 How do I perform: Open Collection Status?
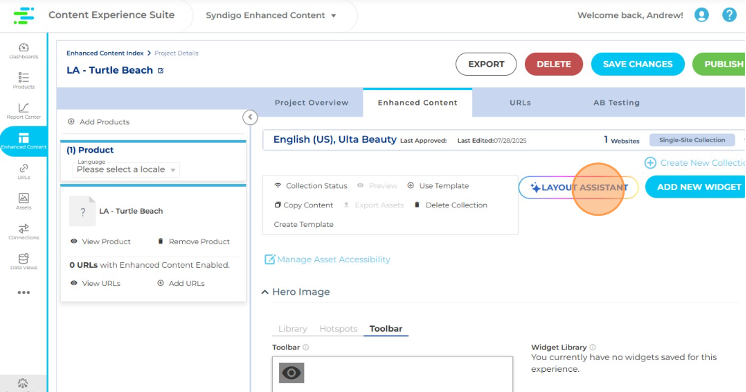pos(311,186)
